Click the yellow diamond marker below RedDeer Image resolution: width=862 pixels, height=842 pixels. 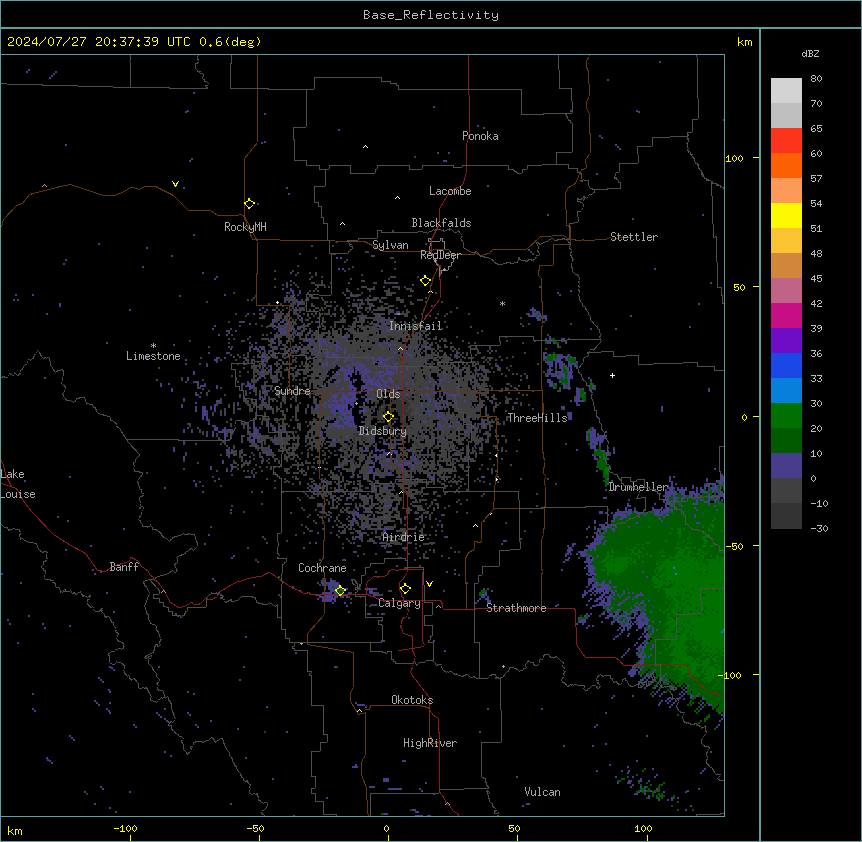coord(425,281)
